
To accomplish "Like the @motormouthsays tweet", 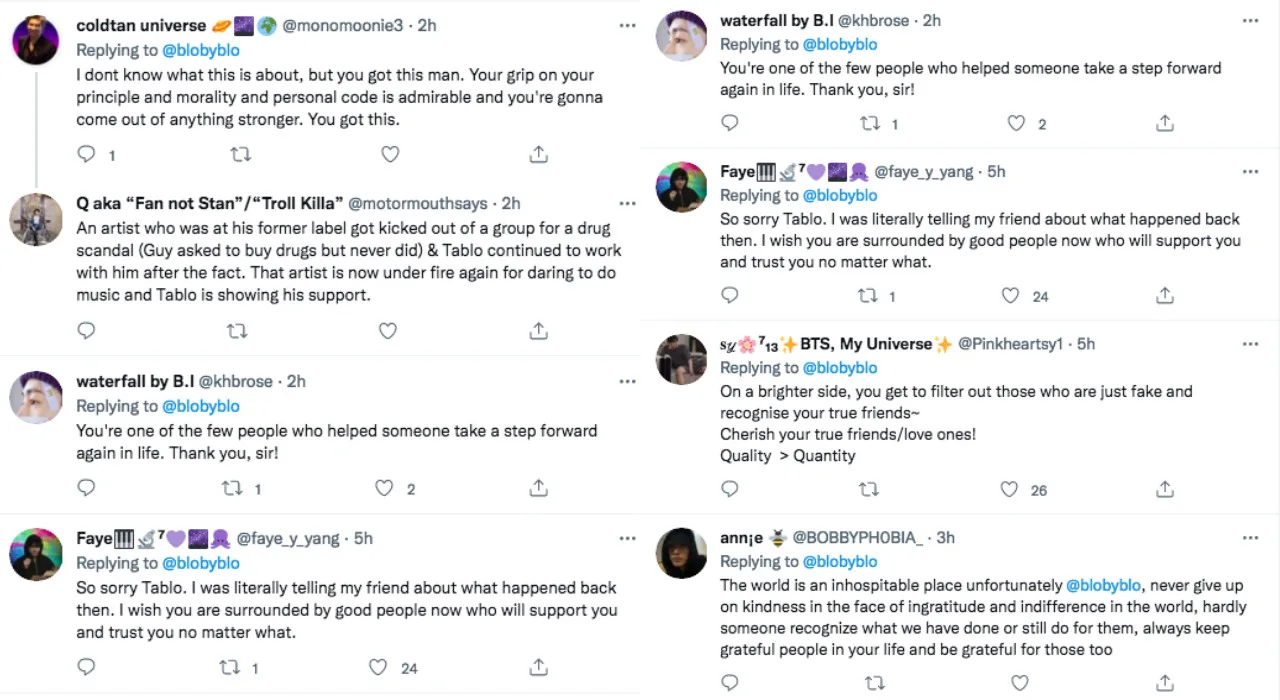I will (387, 330).
